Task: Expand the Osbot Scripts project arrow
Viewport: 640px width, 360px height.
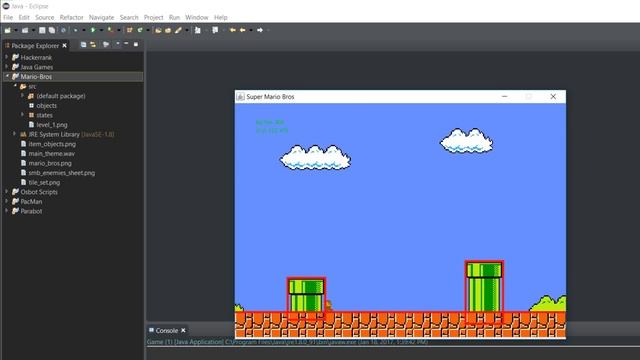Action: 7,191
